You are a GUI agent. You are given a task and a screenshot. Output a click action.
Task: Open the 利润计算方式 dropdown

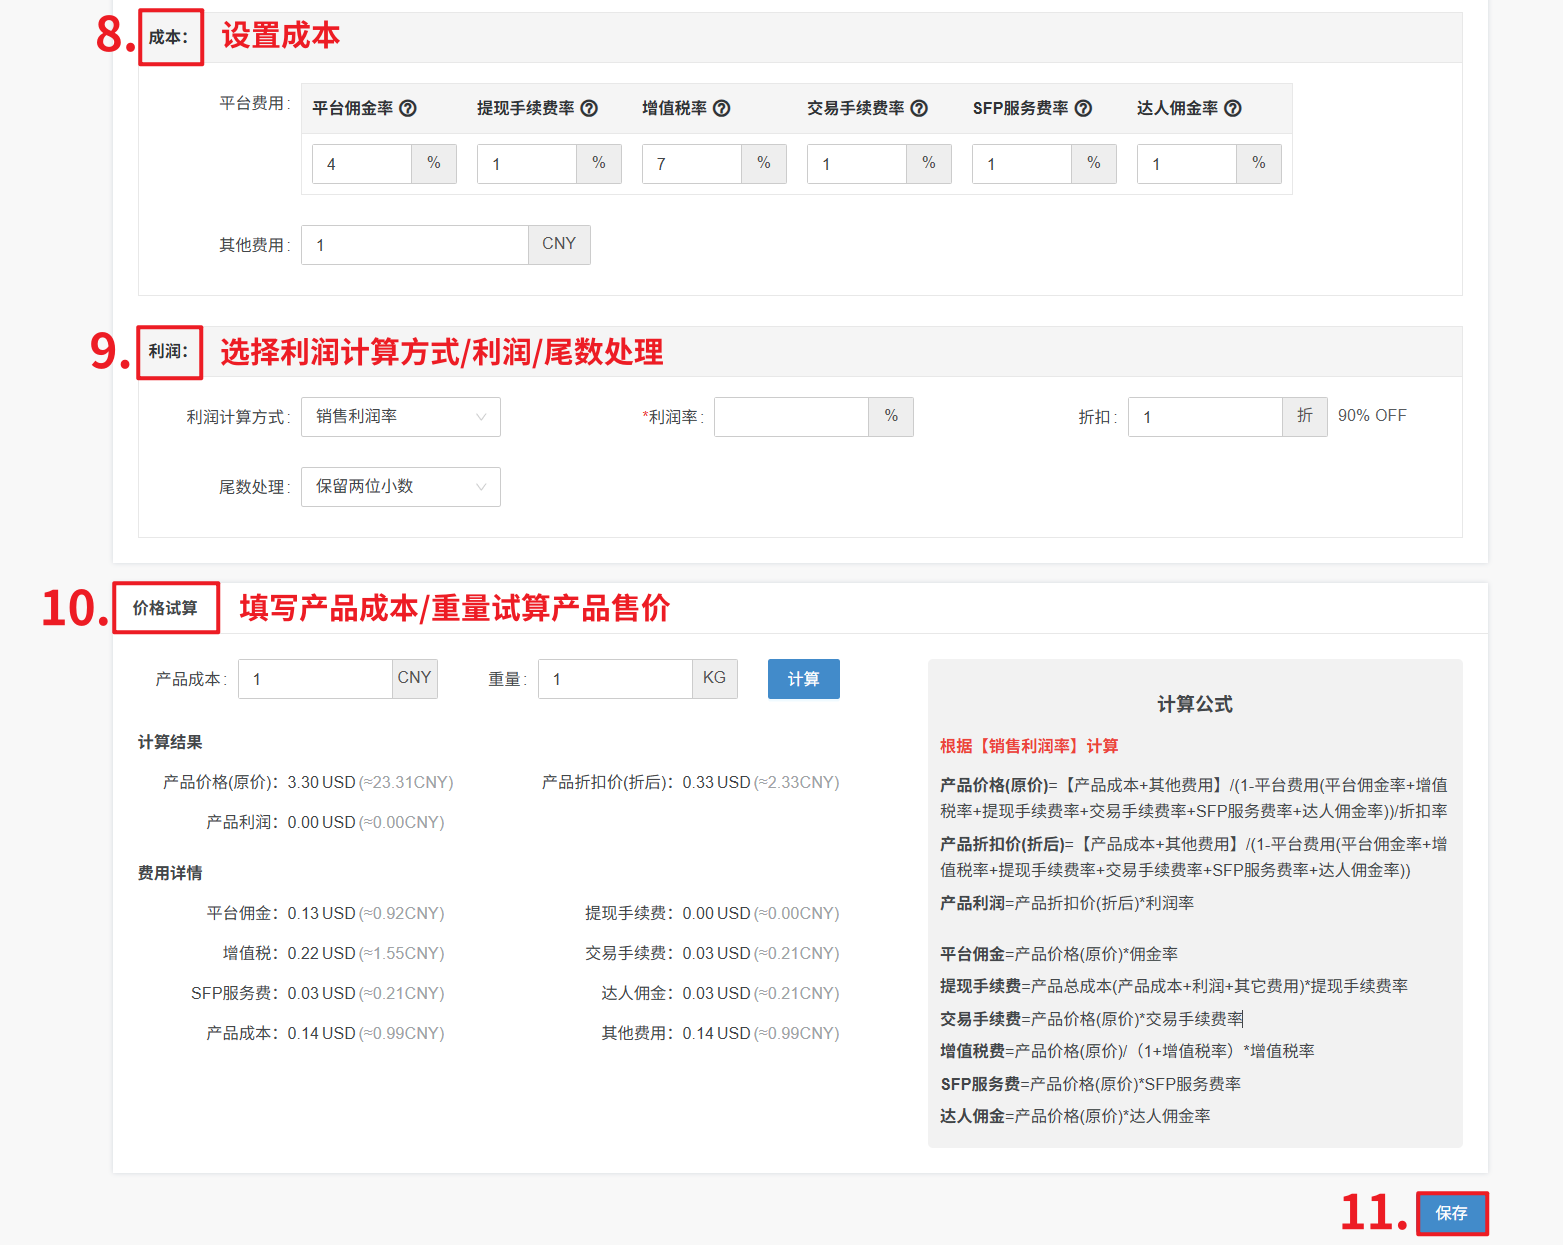tap(400, 417)
